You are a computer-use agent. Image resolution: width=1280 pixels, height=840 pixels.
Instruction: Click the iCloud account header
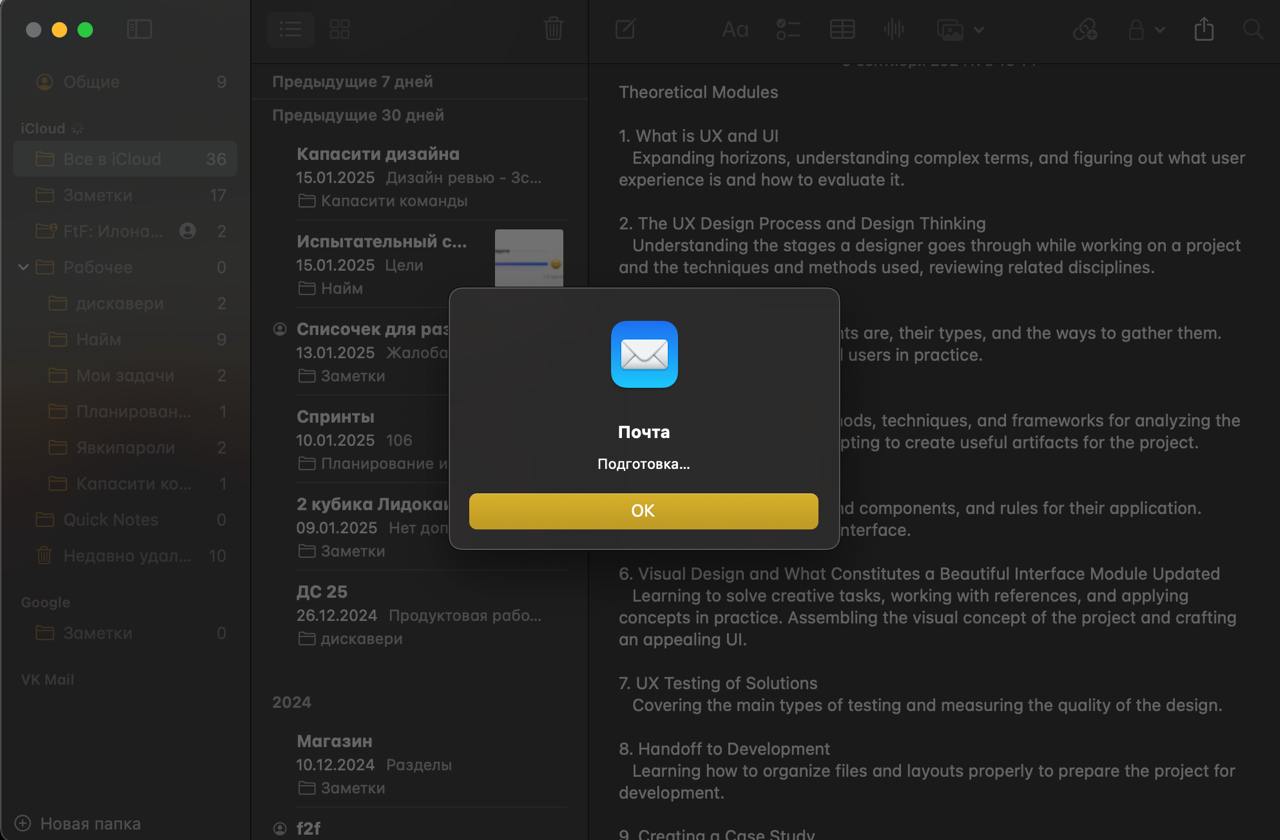click(43, 128)
